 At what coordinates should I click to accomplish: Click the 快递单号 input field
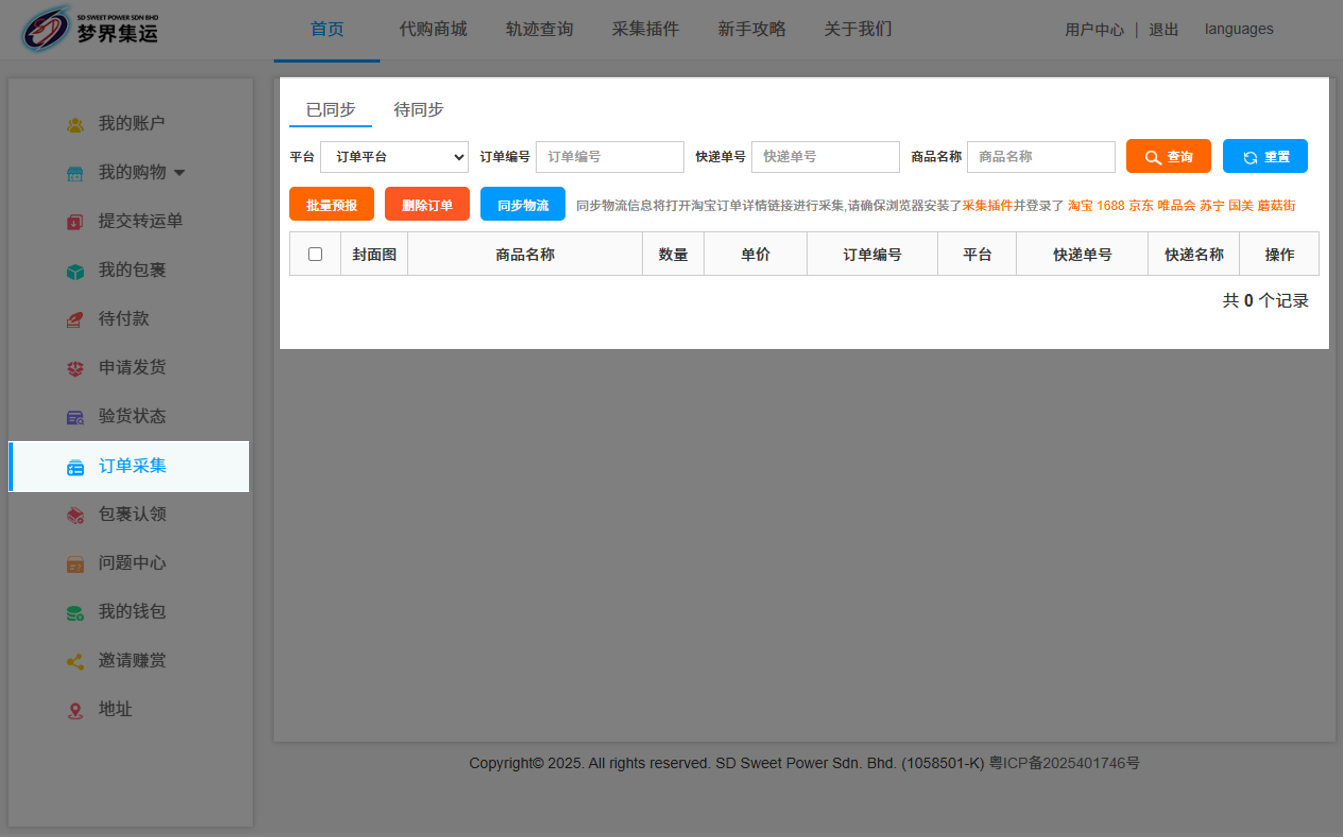(825, 157)
